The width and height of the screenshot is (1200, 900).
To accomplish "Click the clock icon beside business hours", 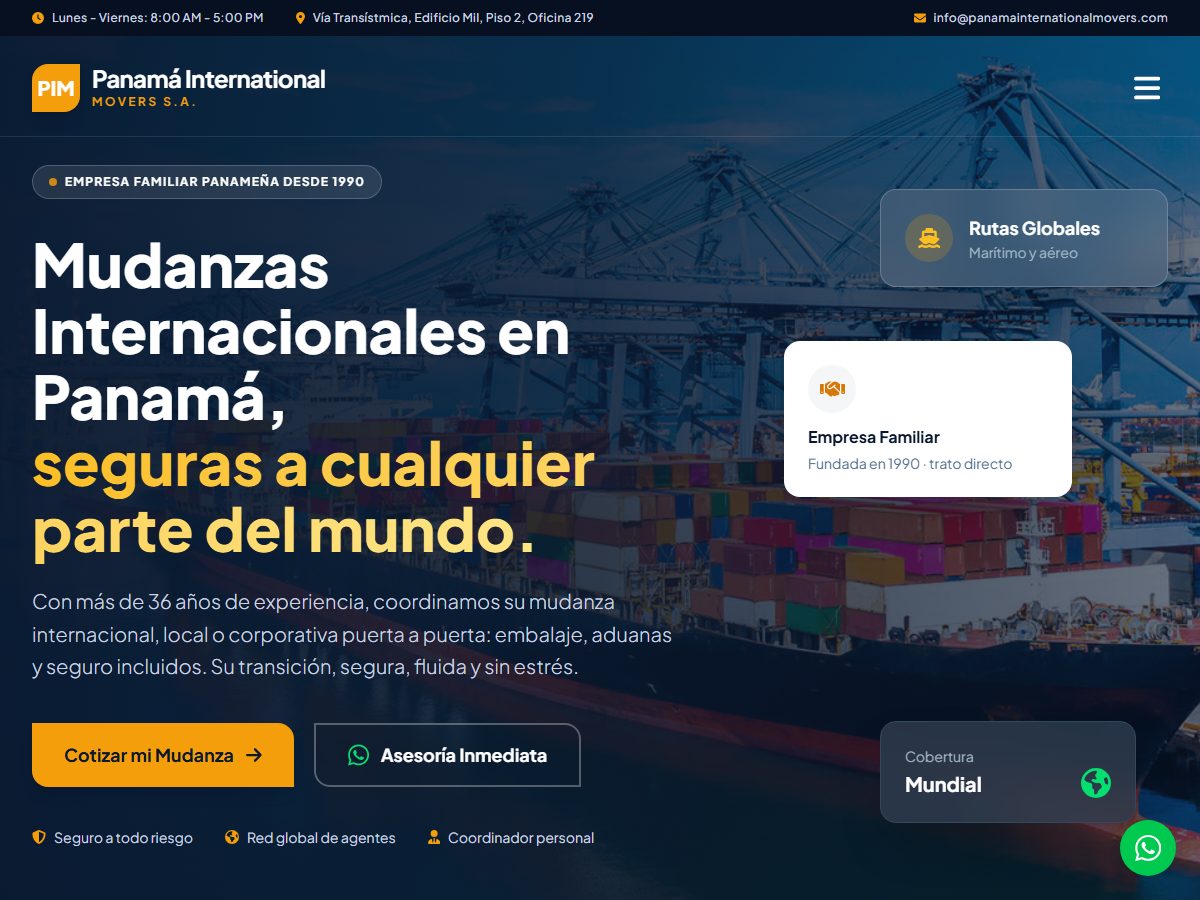I will (38, 18).
